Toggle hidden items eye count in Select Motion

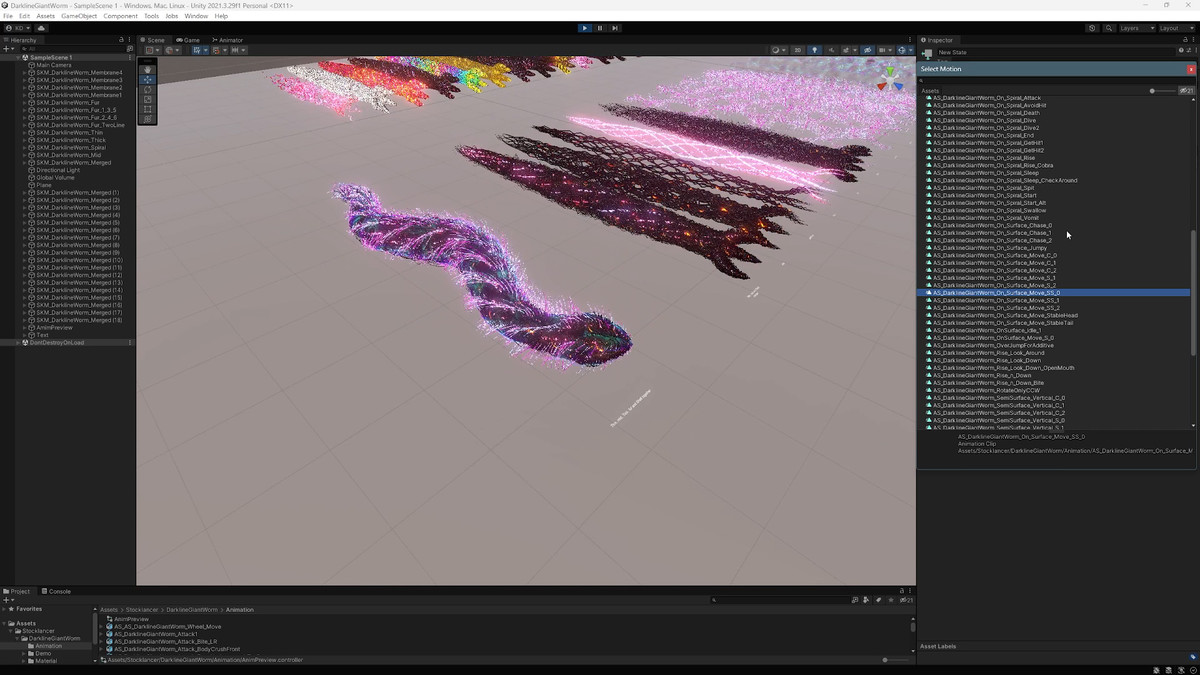pos(1187,91)
